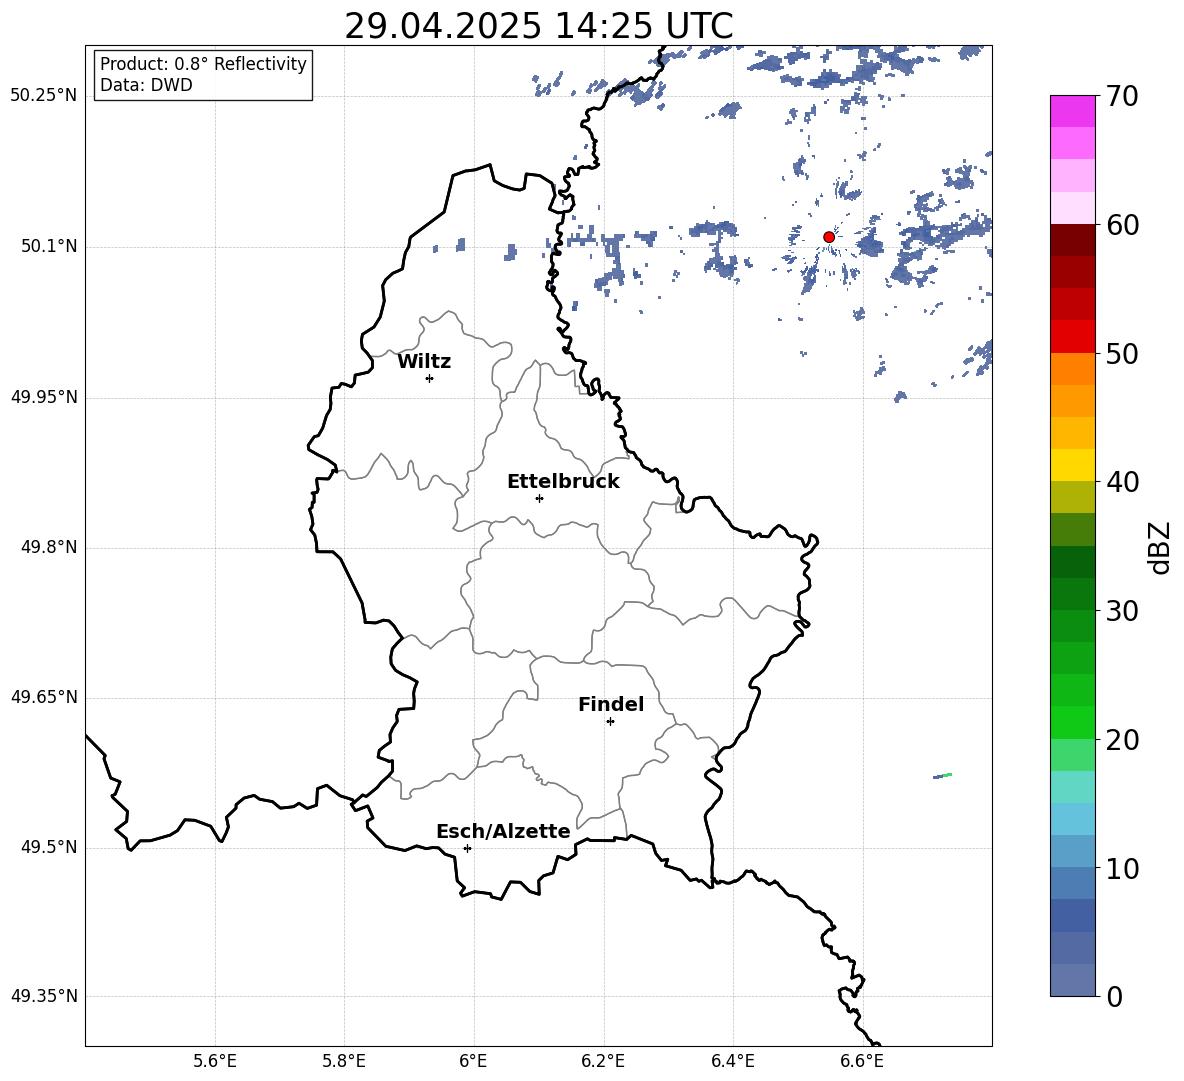Click the yellow colorbar swatch above 40
1184x1081 pixels.
pyautogui.click(x=1072, y=465)
